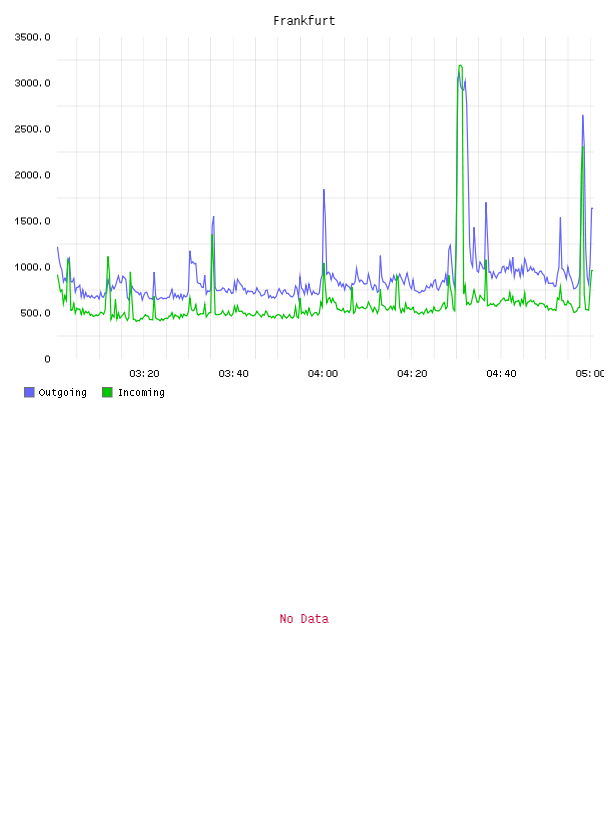Click the 04:00 time axis label
This screenshot has width=608, height=816.
323,374
